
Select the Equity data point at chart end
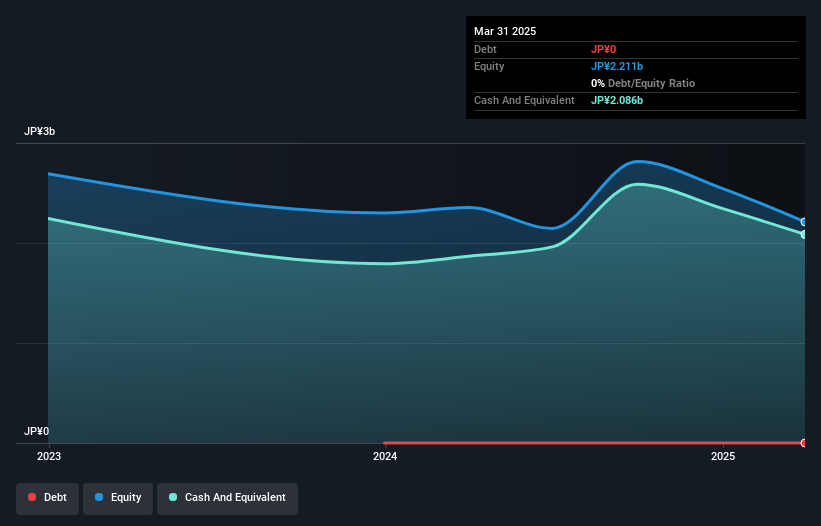[804, 222]
